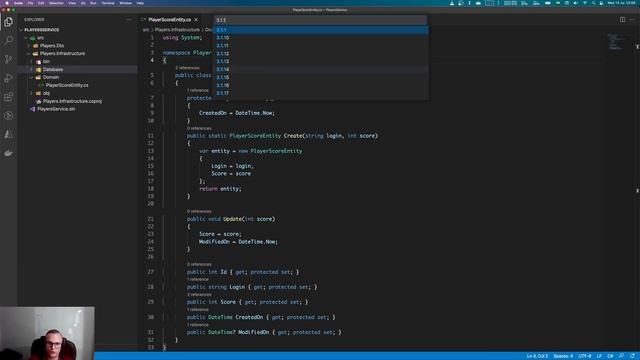Open the Search view in the activity bar
The width and height of the screenshot is (640, 360).
(9, 40)
